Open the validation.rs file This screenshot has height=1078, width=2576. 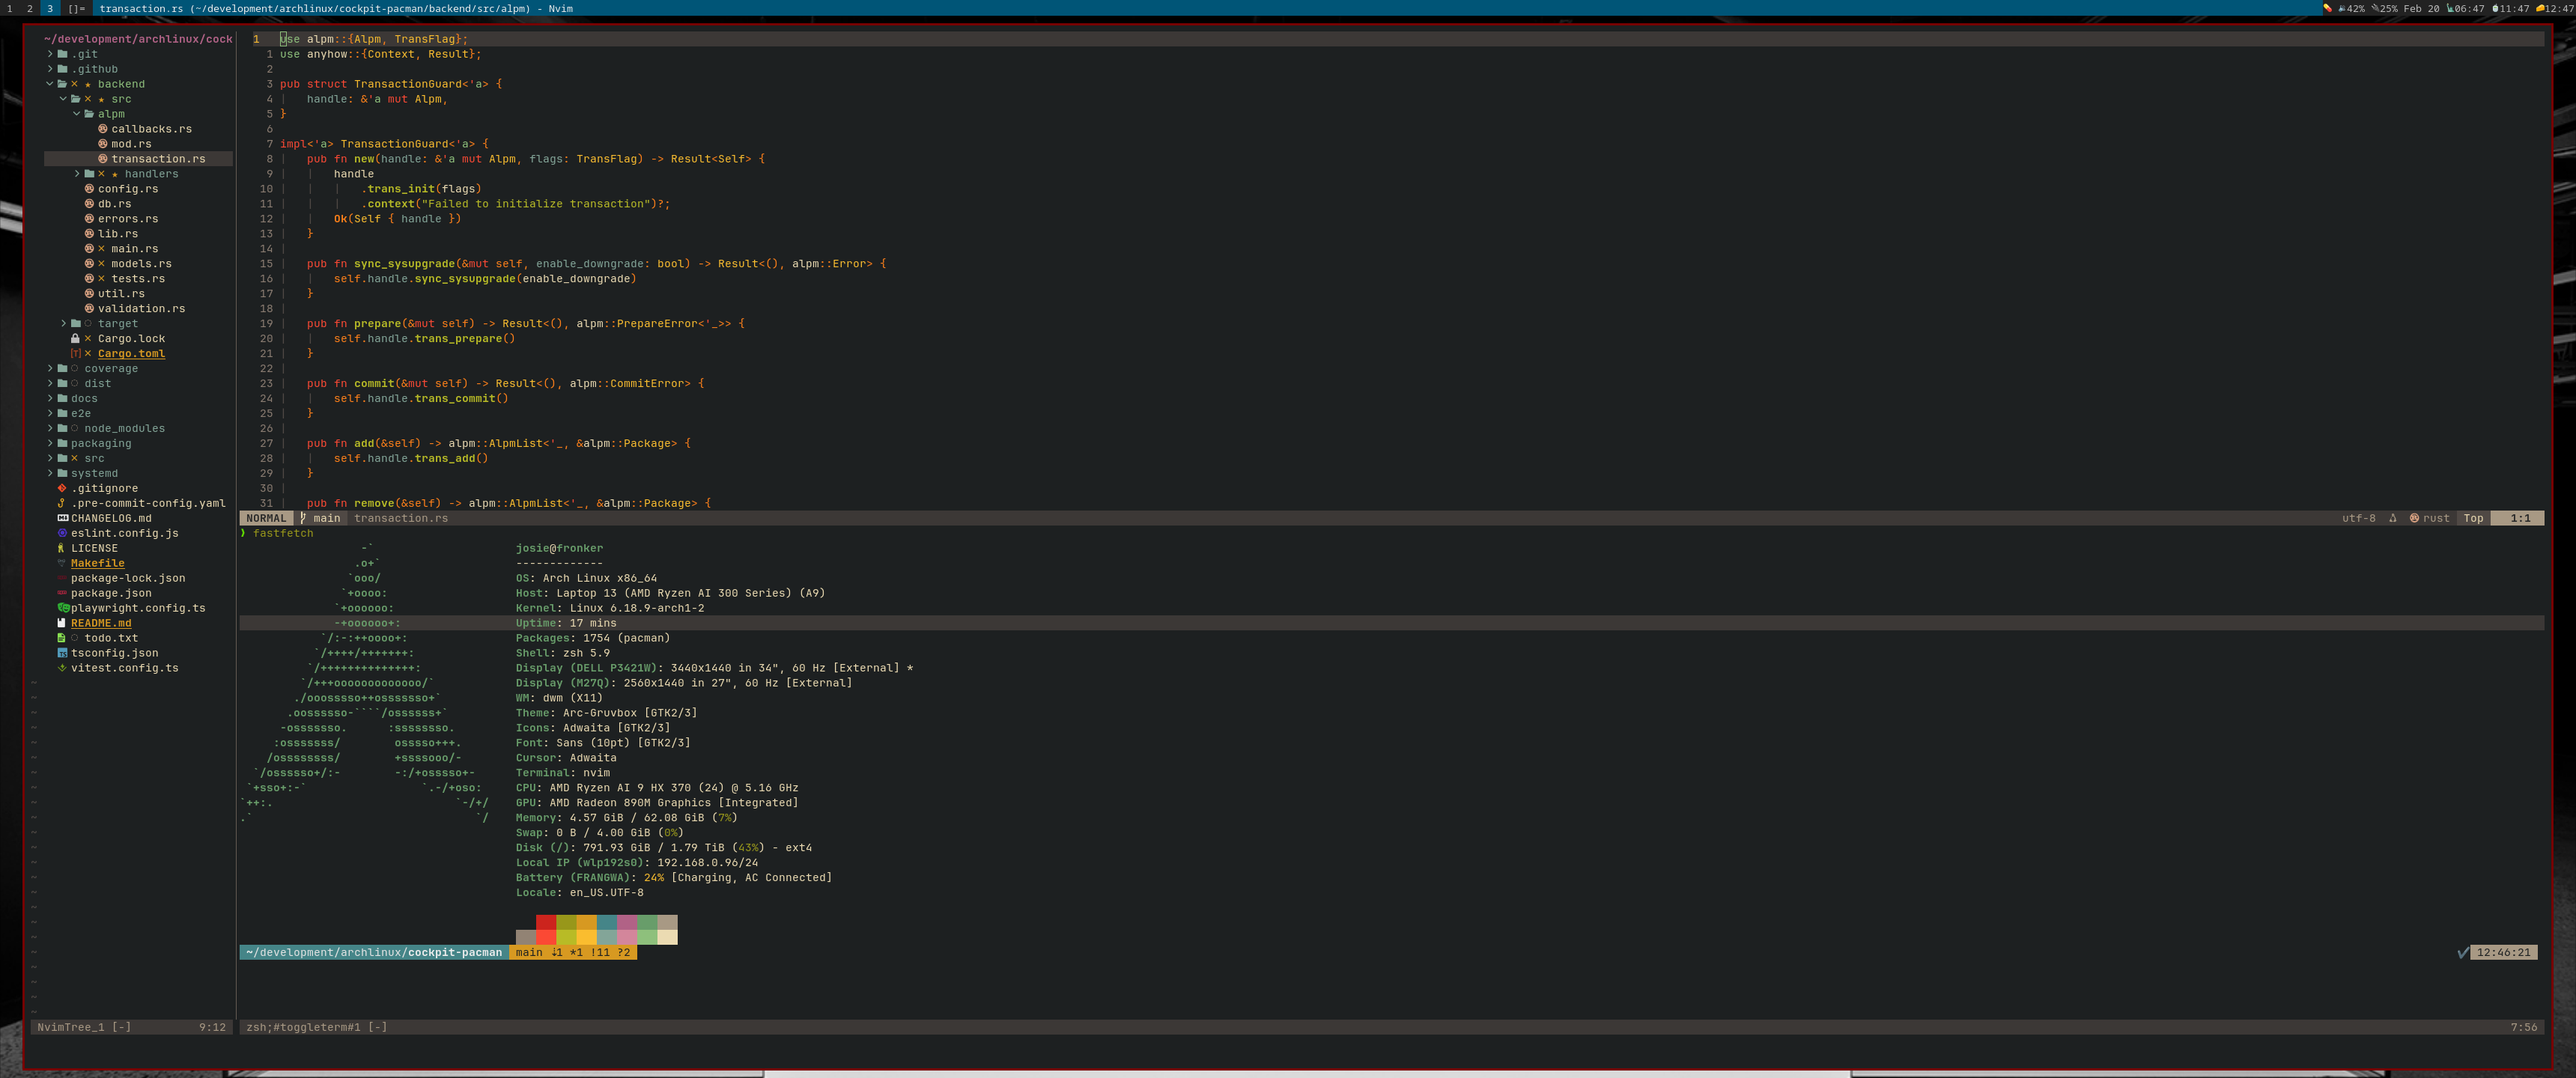coord(141,309)
